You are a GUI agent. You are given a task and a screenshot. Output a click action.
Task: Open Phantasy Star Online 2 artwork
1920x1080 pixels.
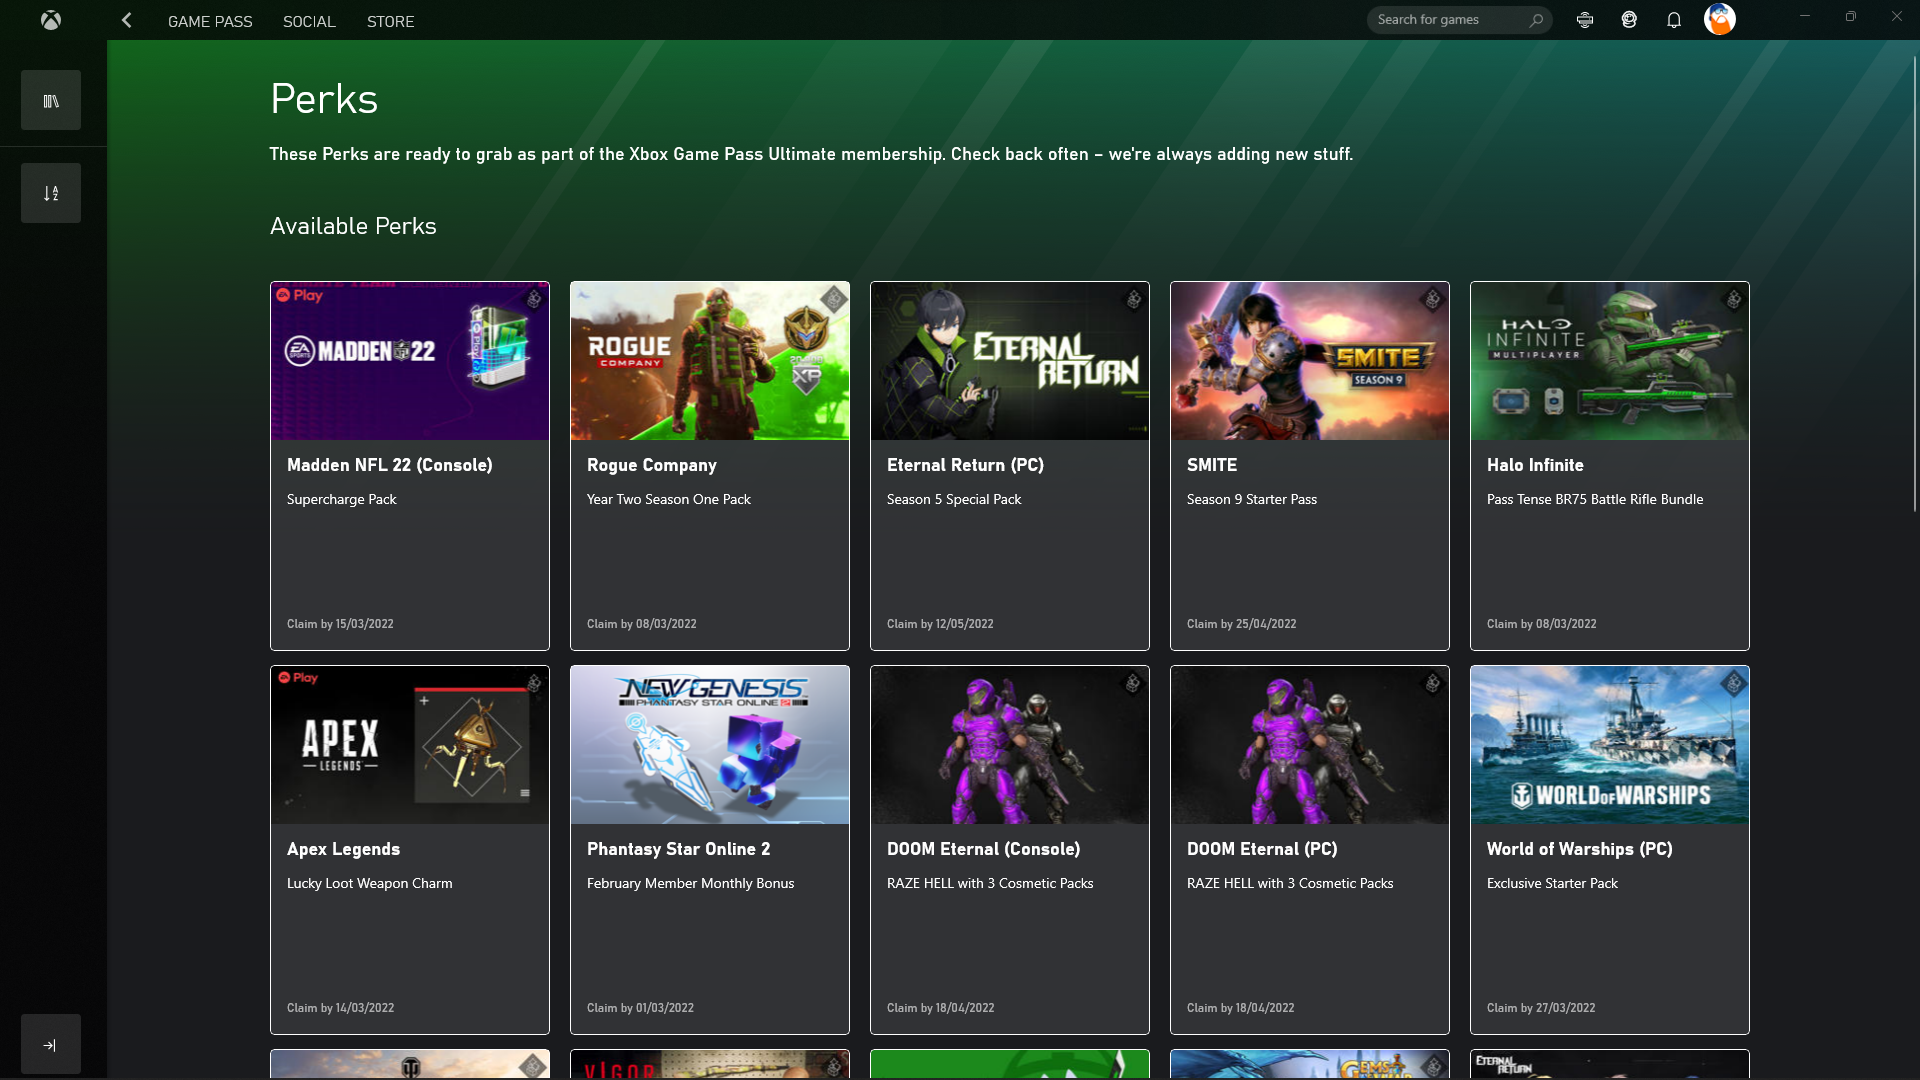pyautogui.click(x=710, y=745)
